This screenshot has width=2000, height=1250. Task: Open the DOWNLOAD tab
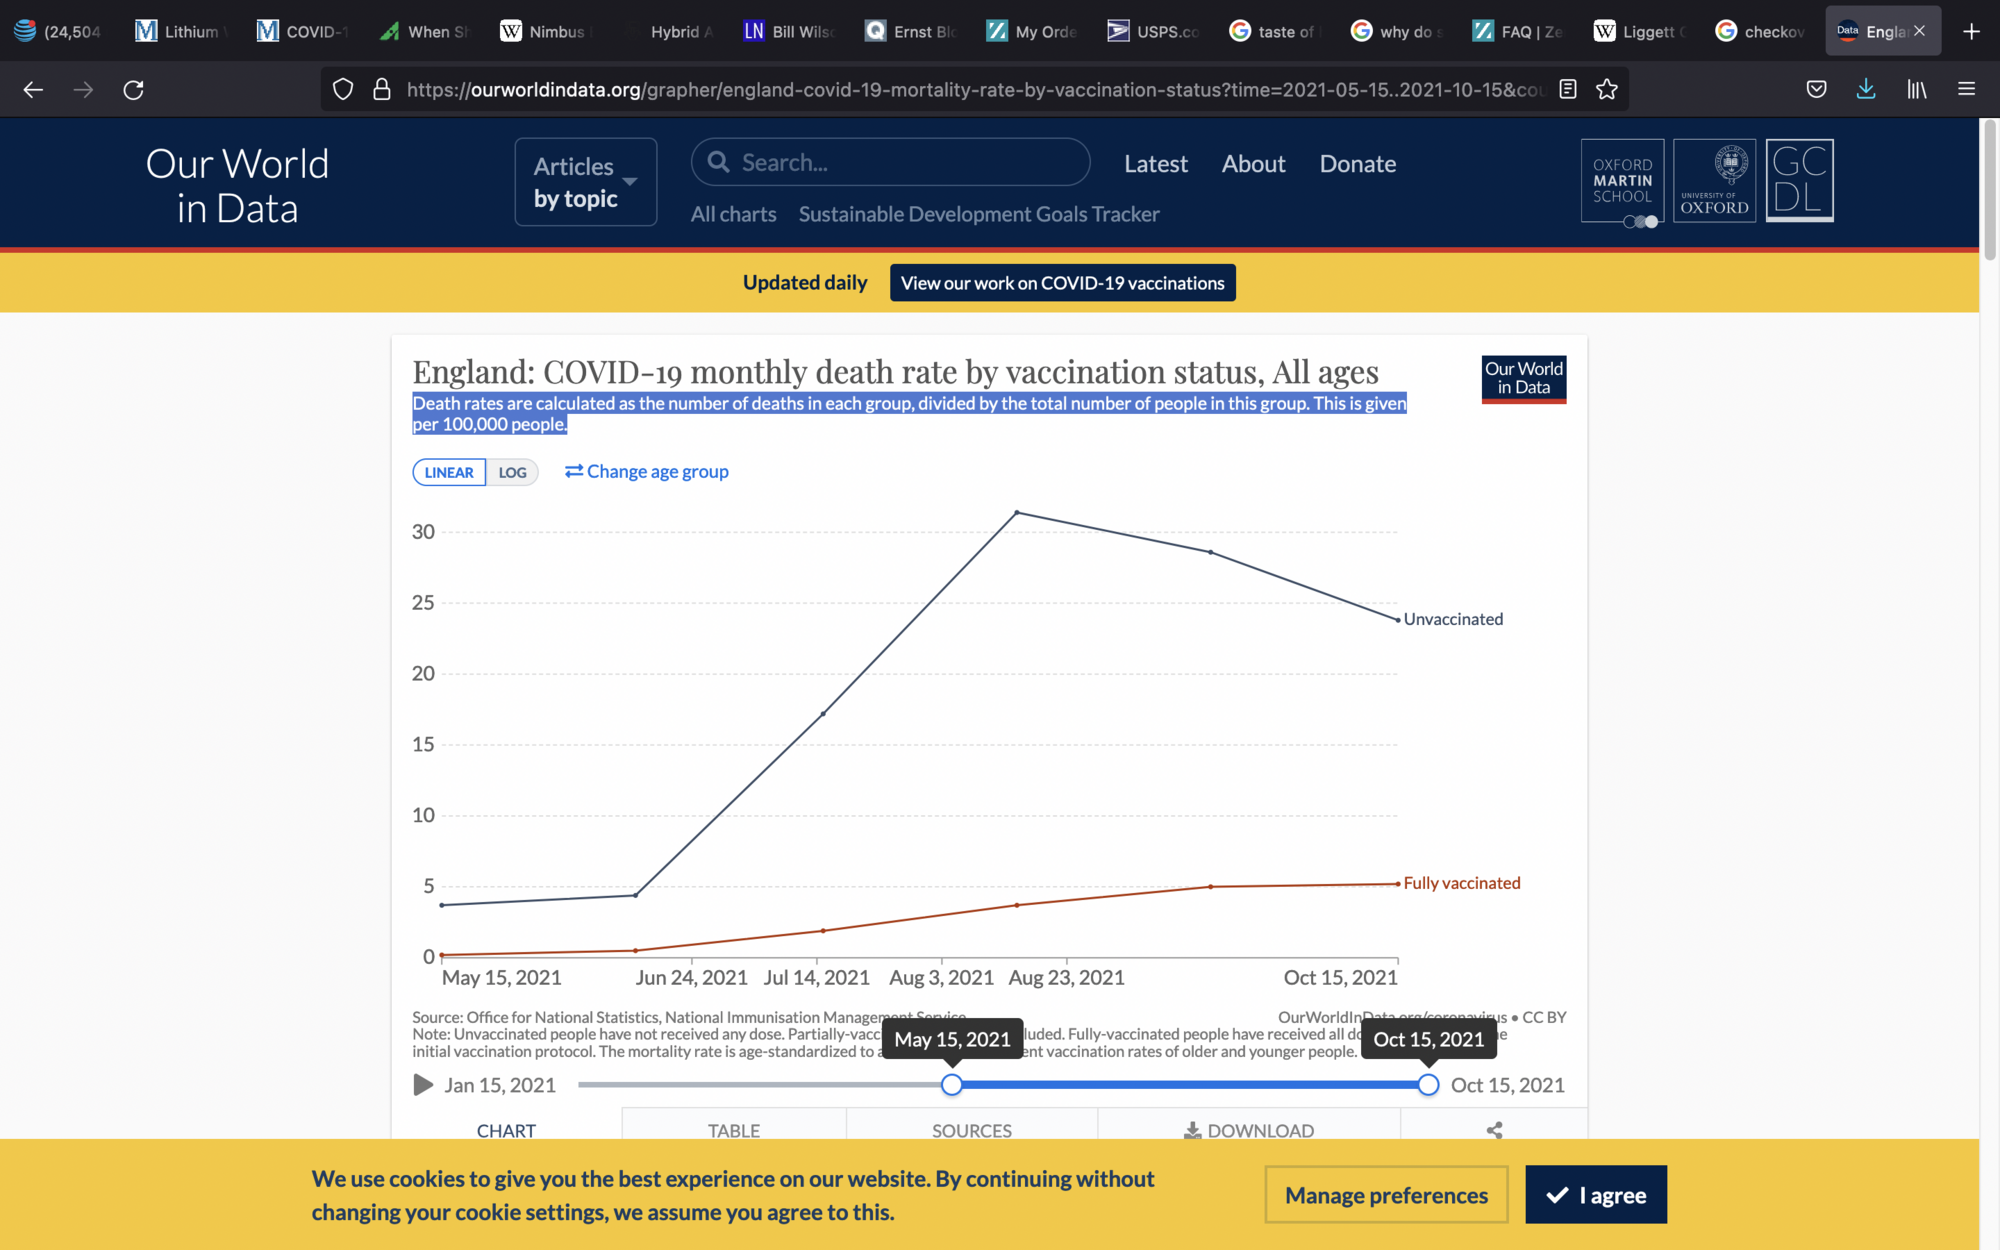point(1249,1130)
